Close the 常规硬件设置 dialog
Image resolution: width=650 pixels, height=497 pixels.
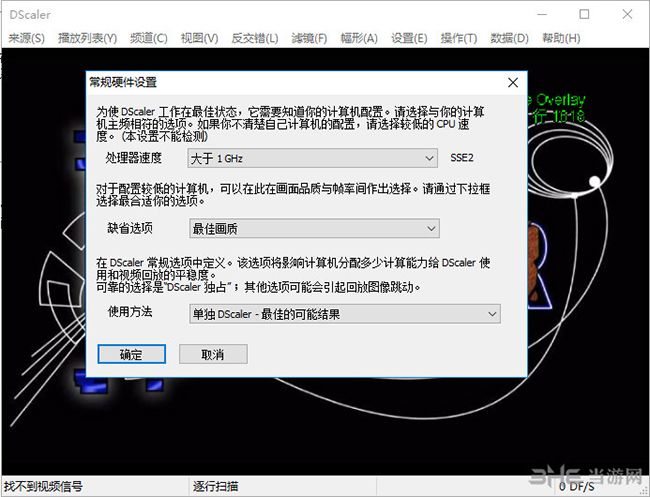click(513, 82)
